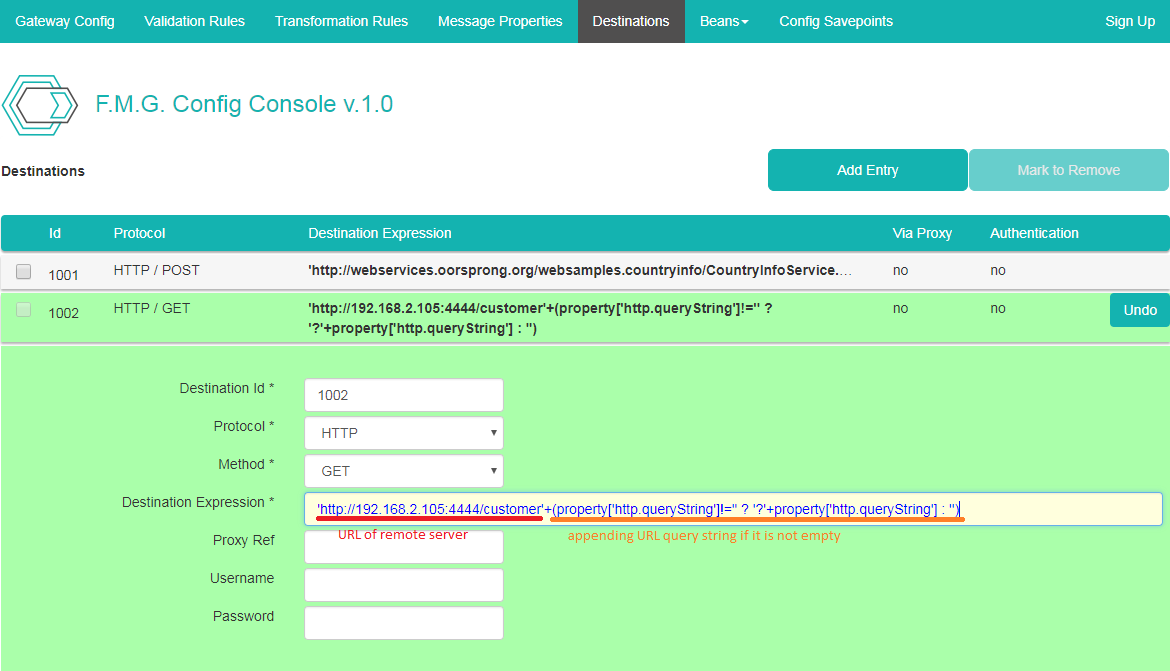Expand the Beans dropdown menu

click(x=724, y=21)
